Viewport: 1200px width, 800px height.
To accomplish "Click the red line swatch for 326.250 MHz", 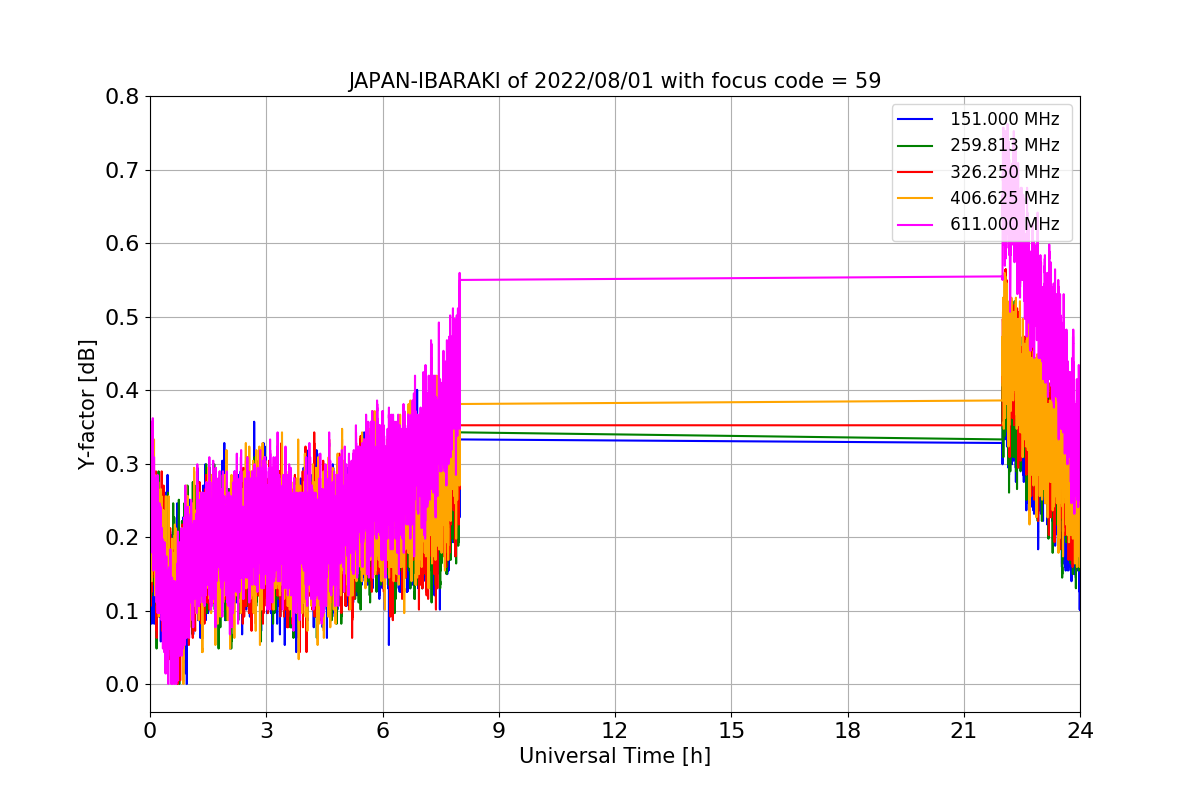I will tap(916, 172).
